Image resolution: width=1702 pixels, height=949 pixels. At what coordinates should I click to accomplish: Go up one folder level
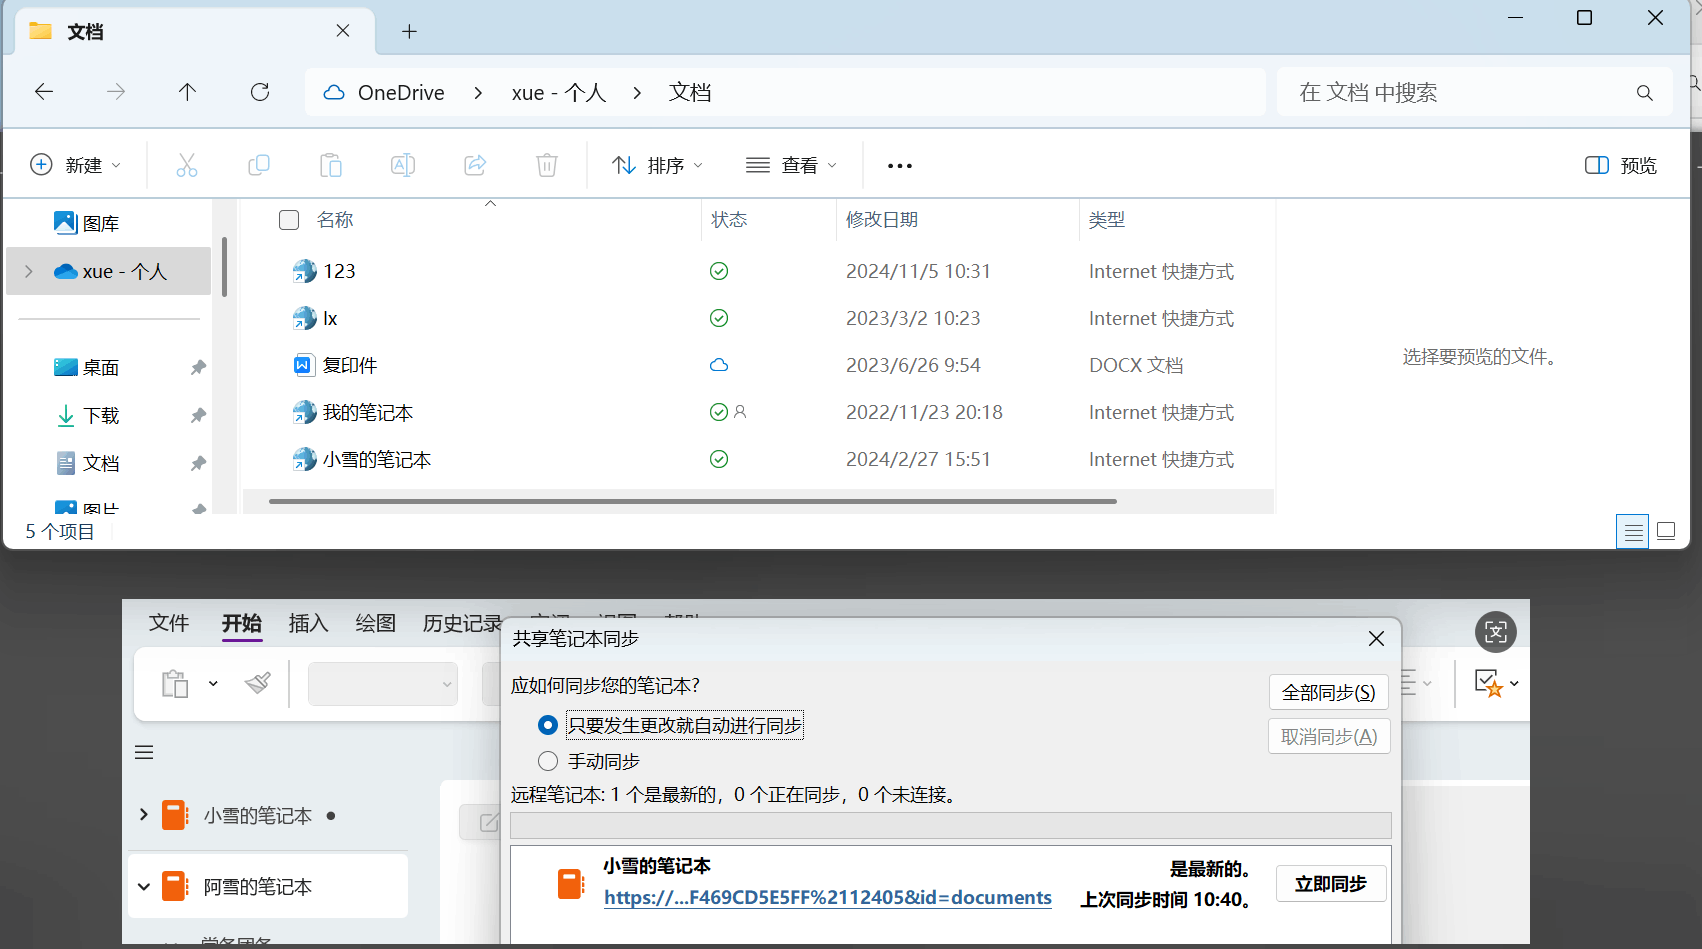[187, 92]
